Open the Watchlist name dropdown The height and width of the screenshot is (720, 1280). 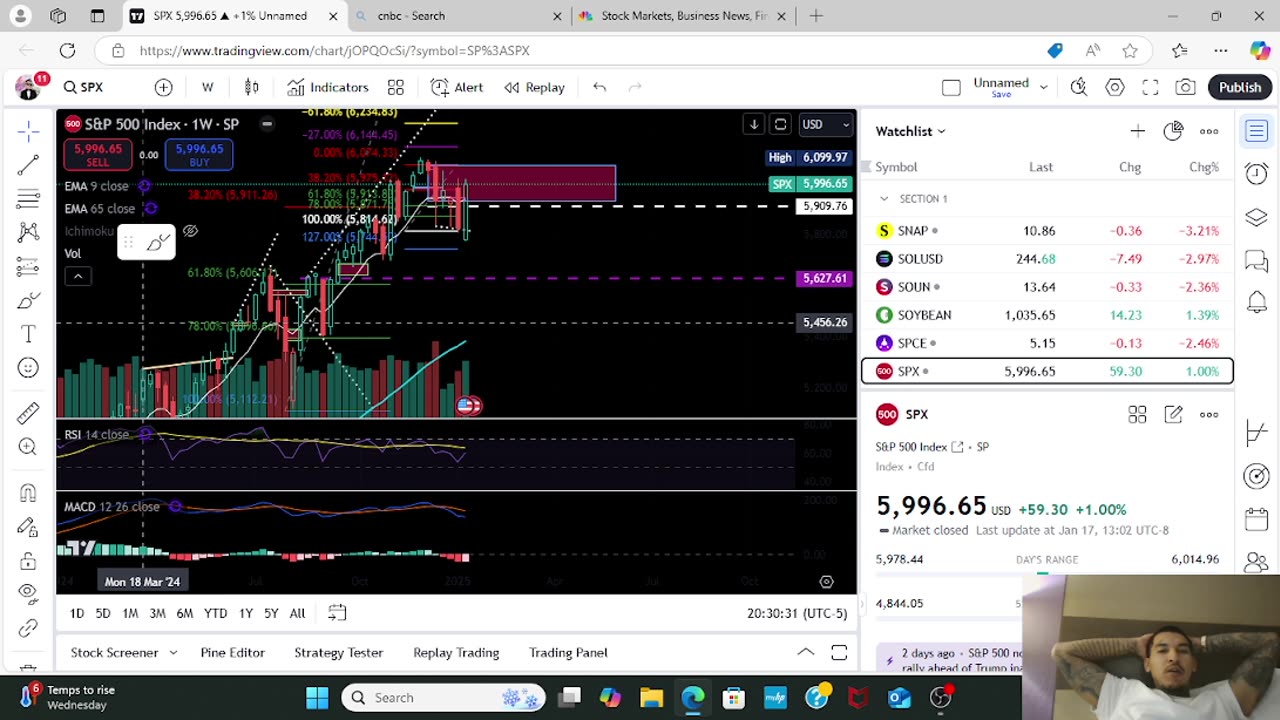coord(910,131)
